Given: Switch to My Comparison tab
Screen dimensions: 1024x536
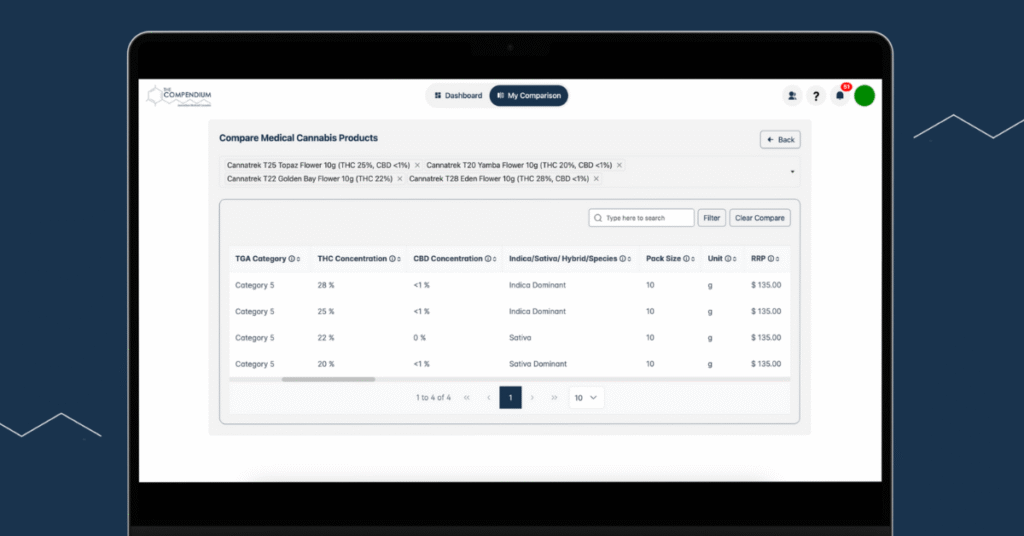Looking at the screenshot, I should pyautogui.click(x=529, y=95).
